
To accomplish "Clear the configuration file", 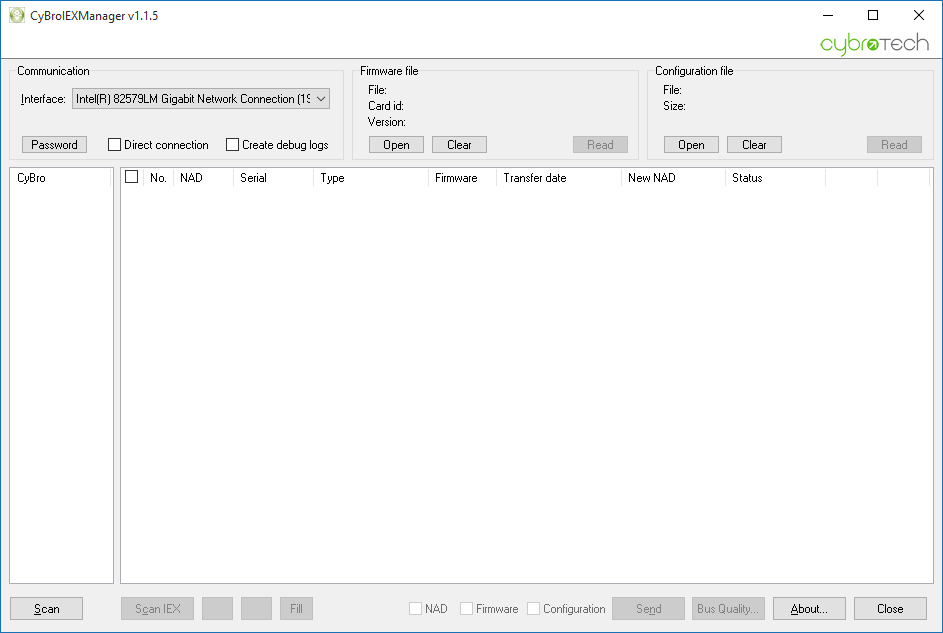I will (754, 145).
